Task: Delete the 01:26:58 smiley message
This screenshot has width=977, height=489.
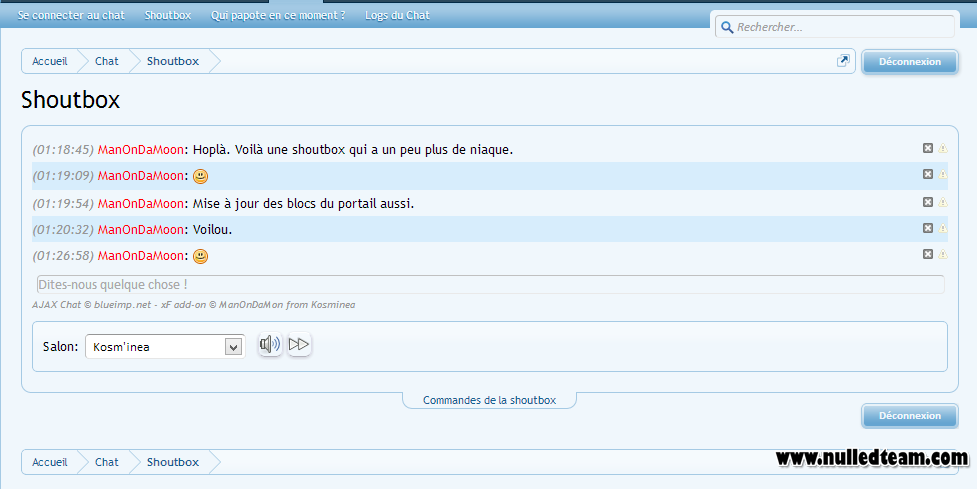Action: (928, 254)
